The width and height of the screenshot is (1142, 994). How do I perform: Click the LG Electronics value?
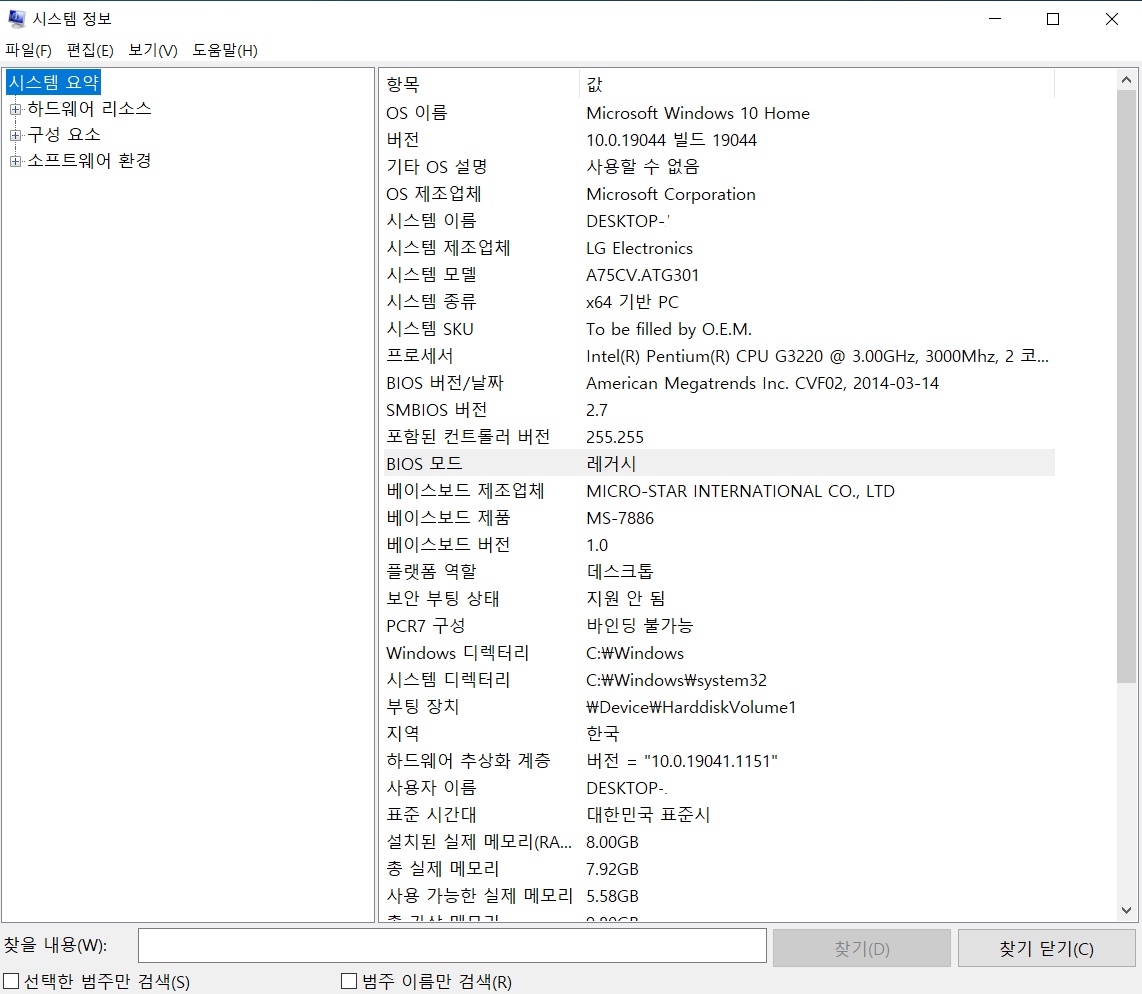click(639, 248)
